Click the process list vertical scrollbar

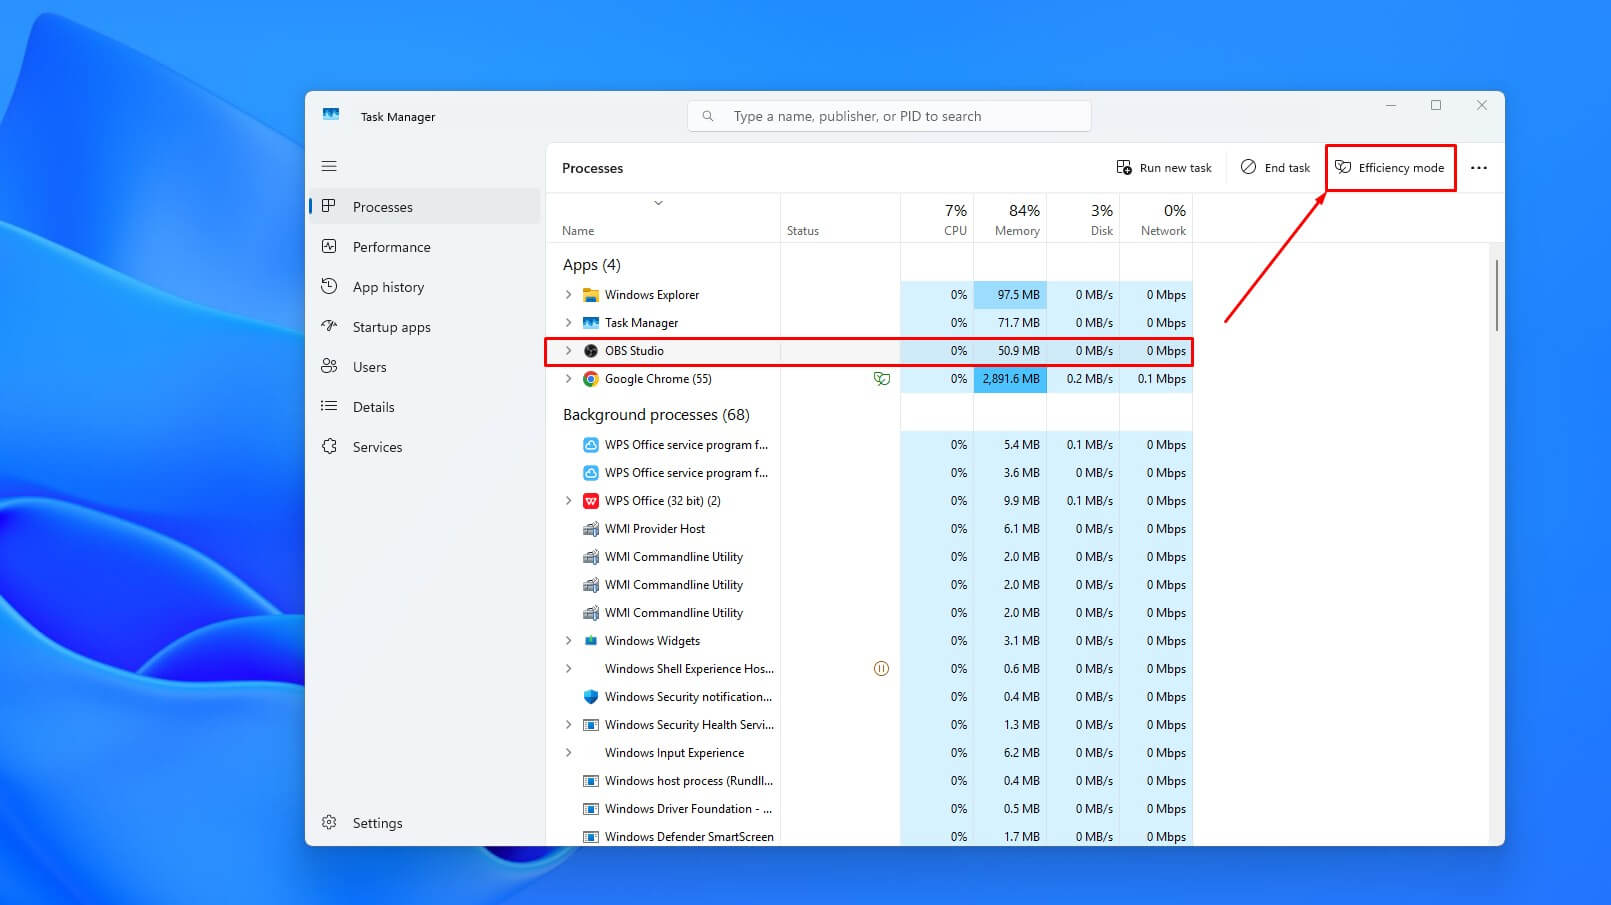pos(1496,295)
